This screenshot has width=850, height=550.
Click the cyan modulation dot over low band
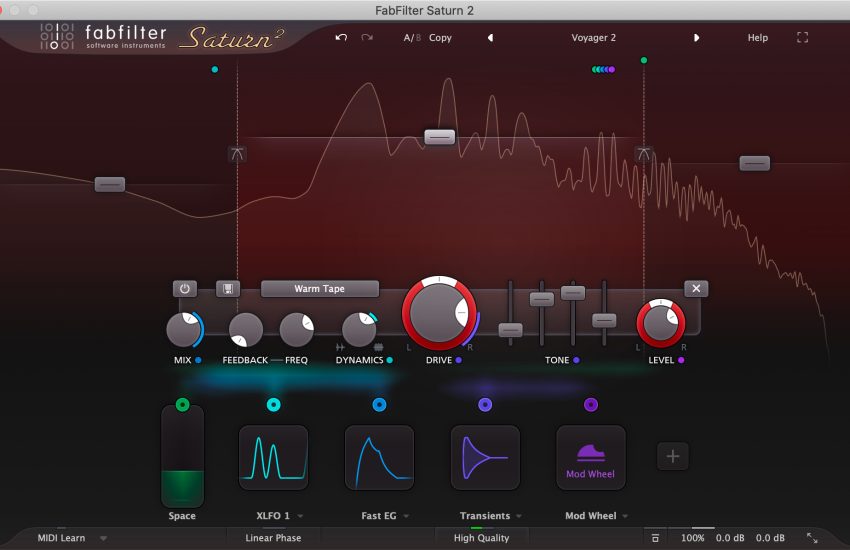tap(215, 69)
